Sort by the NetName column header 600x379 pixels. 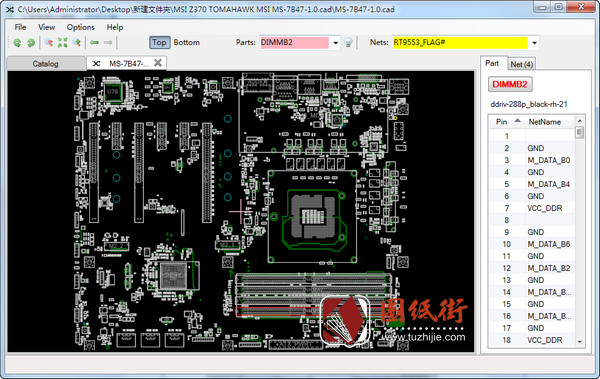tap(549, 122)
